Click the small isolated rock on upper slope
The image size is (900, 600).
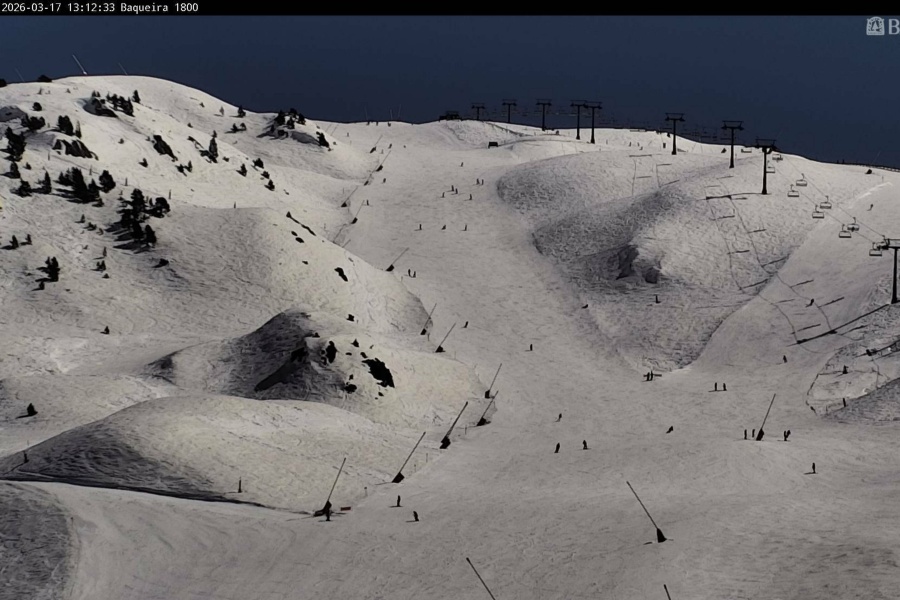tap(341, 273)
